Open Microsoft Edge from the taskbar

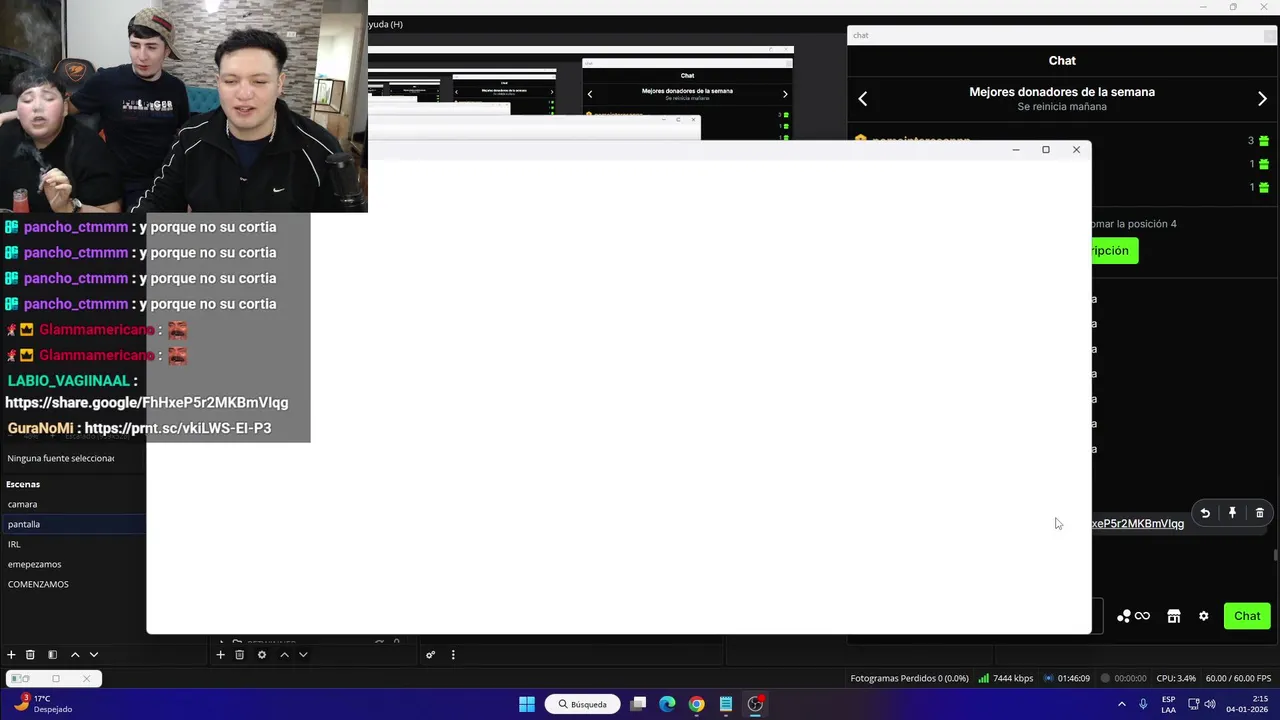click(667, 704)
